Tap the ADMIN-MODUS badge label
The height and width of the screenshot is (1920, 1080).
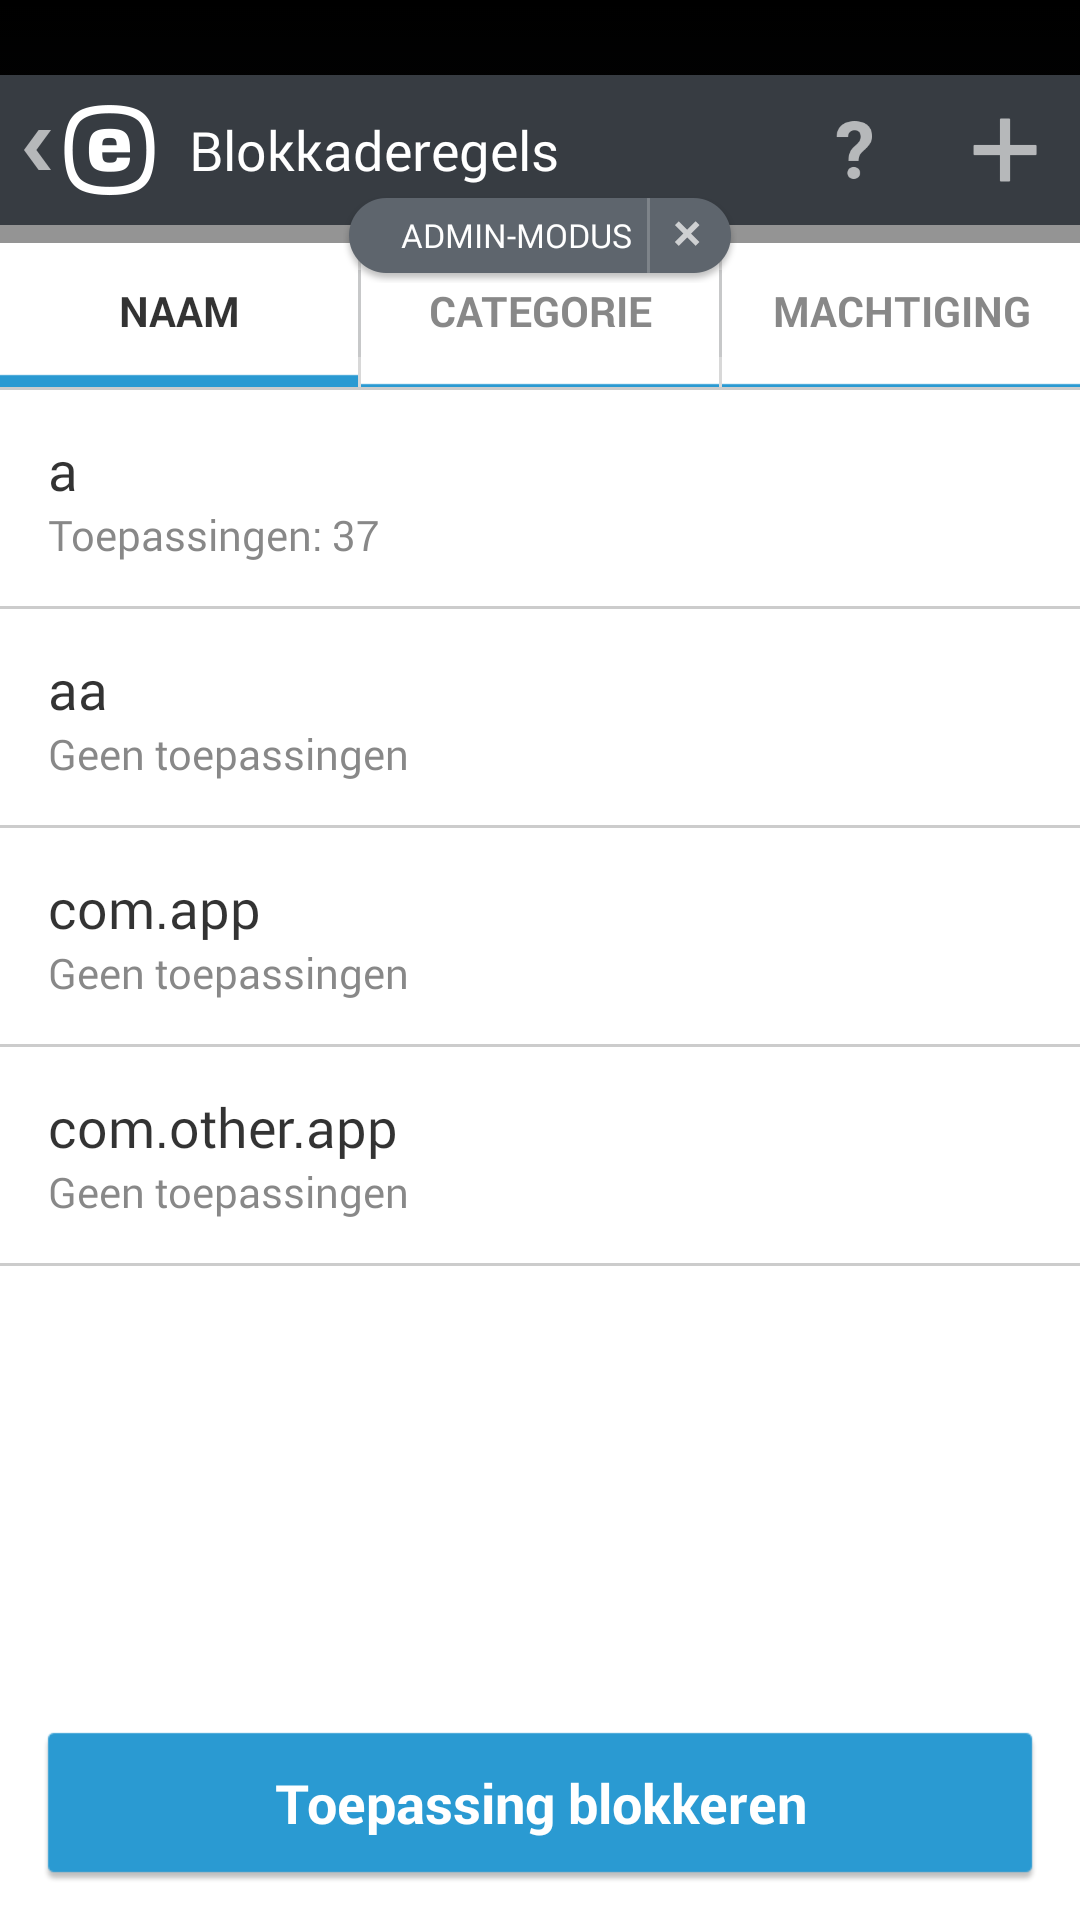(515, 237)
